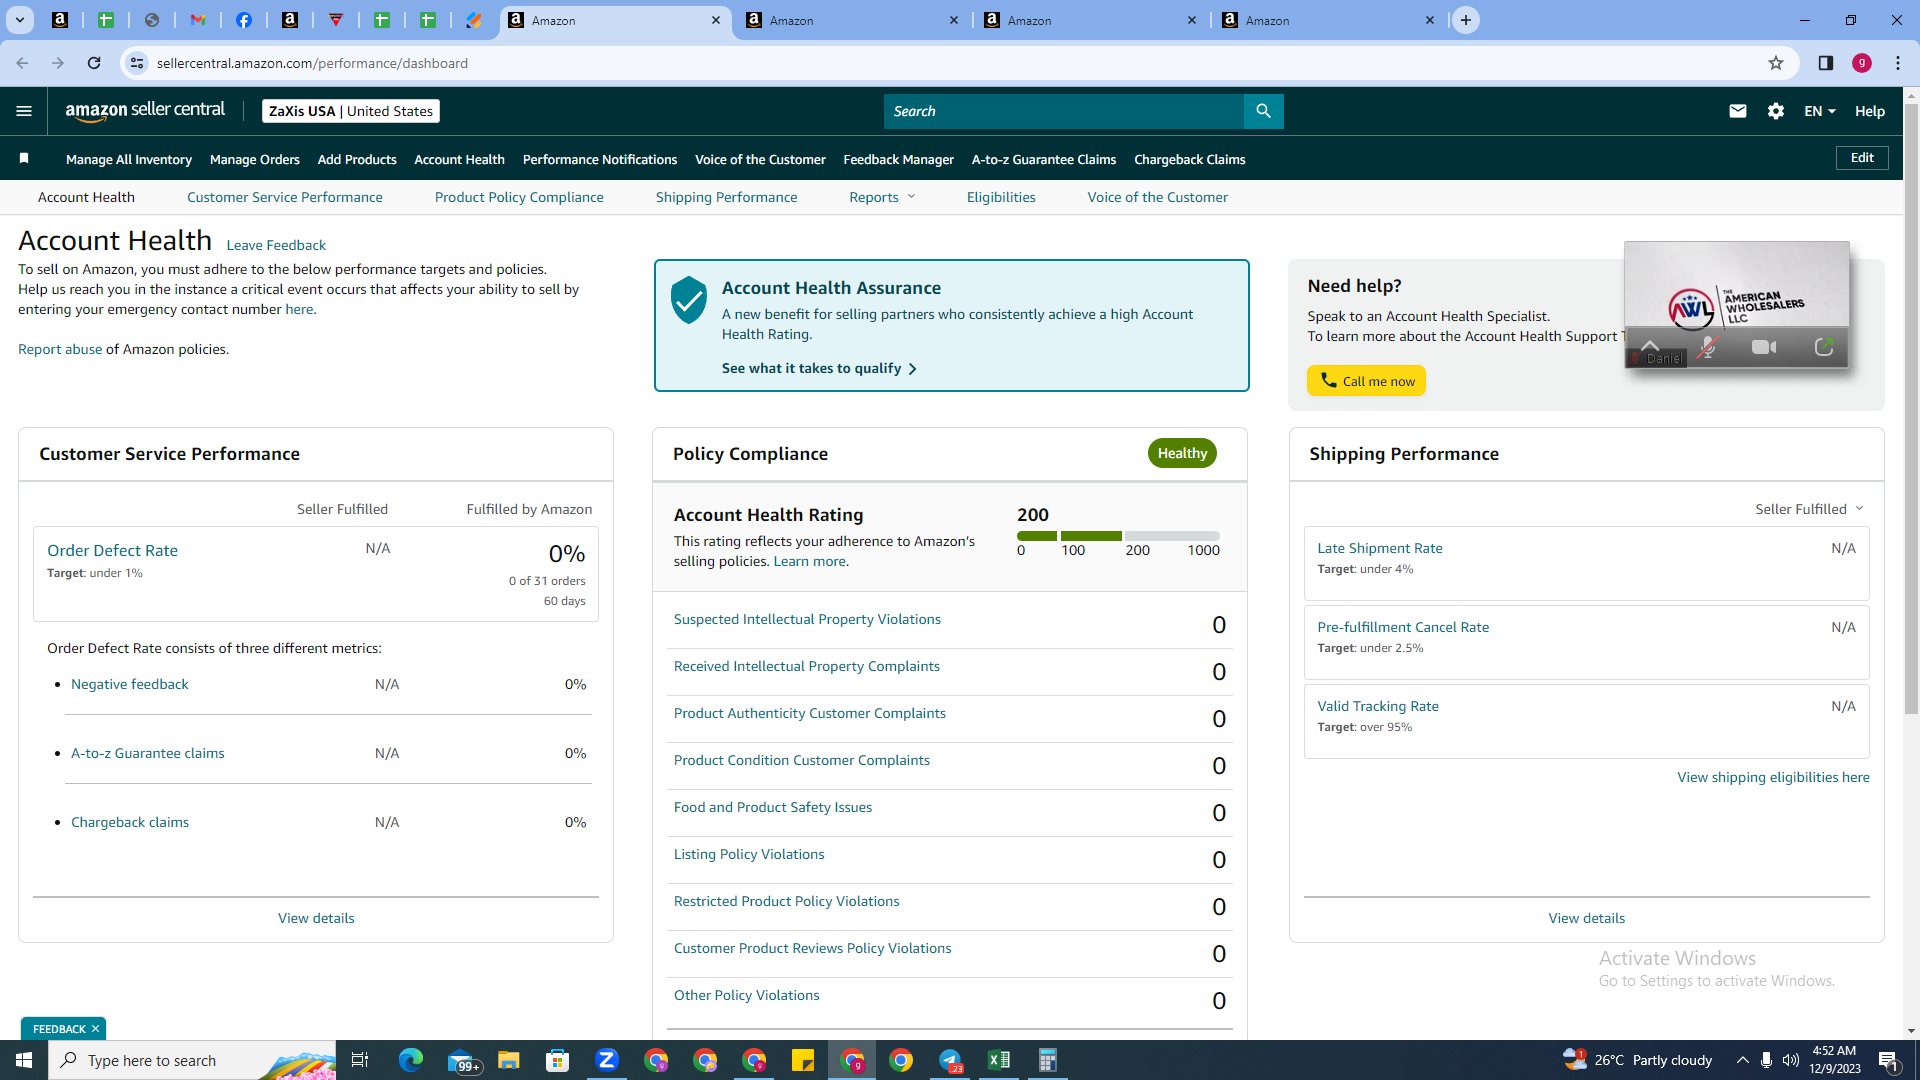Close the FEEDBACK tag
Screen dimensions: 1920x1080
pos(96,1029)
